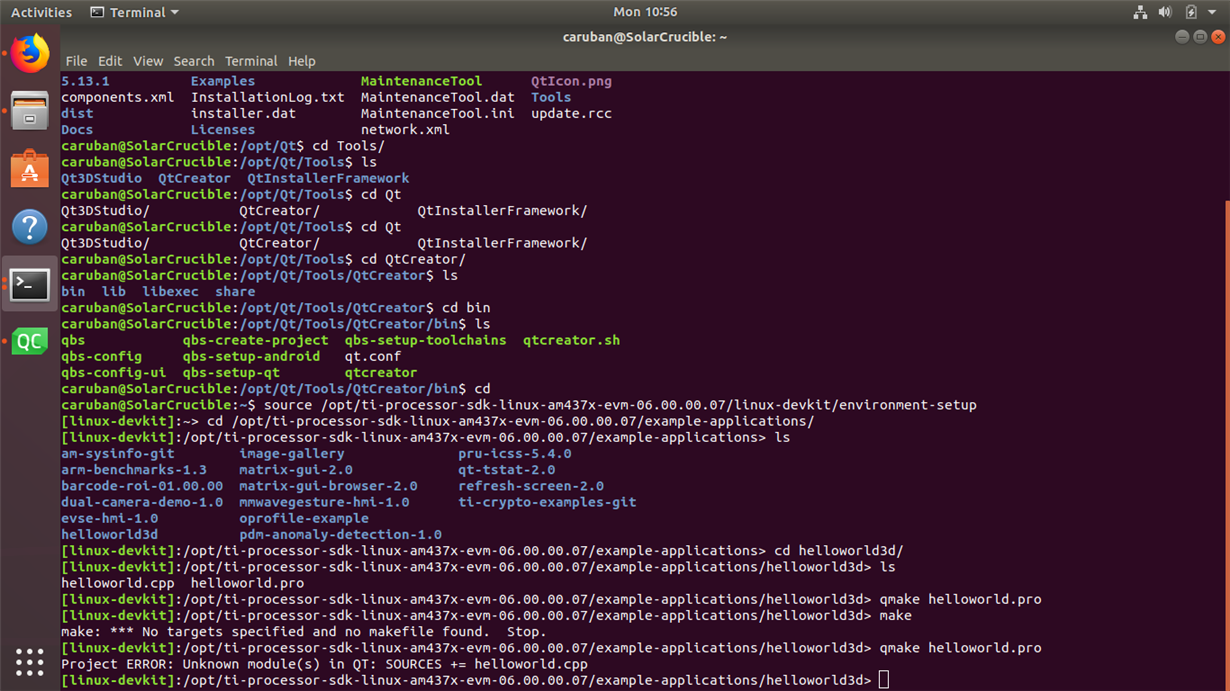Click the text 'QtIcon.png'

[571, 81]
